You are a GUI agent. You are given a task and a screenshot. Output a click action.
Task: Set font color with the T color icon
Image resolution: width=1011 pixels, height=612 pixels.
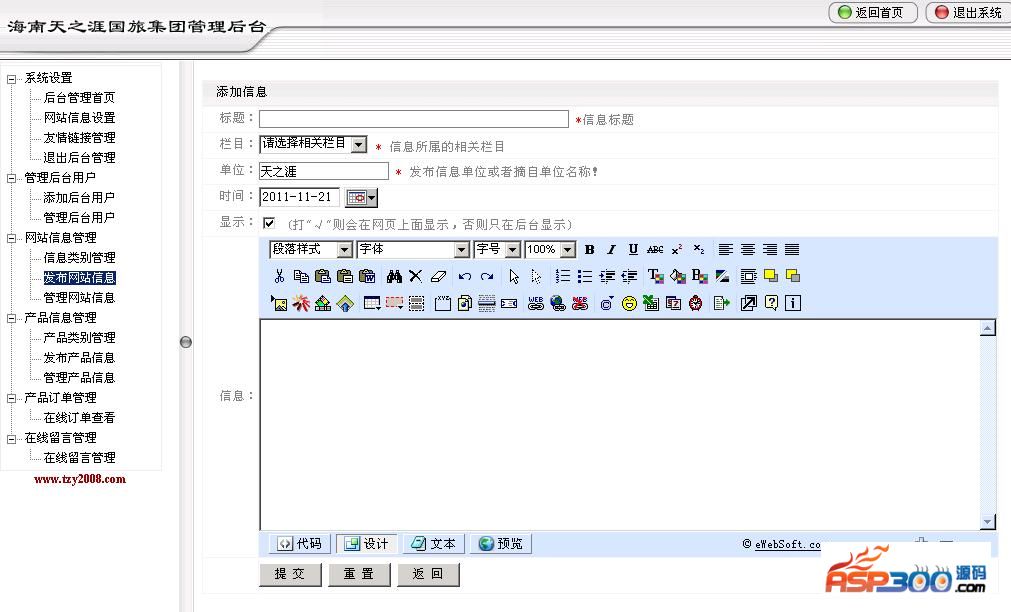click(x=656, y=276)
